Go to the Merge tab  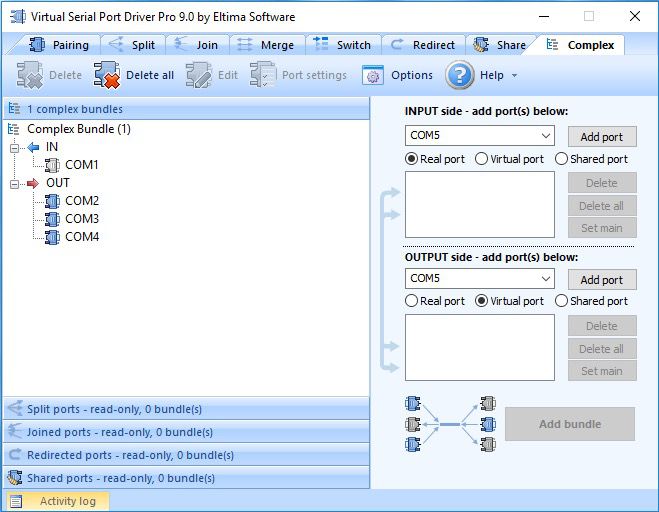[266, 45]
